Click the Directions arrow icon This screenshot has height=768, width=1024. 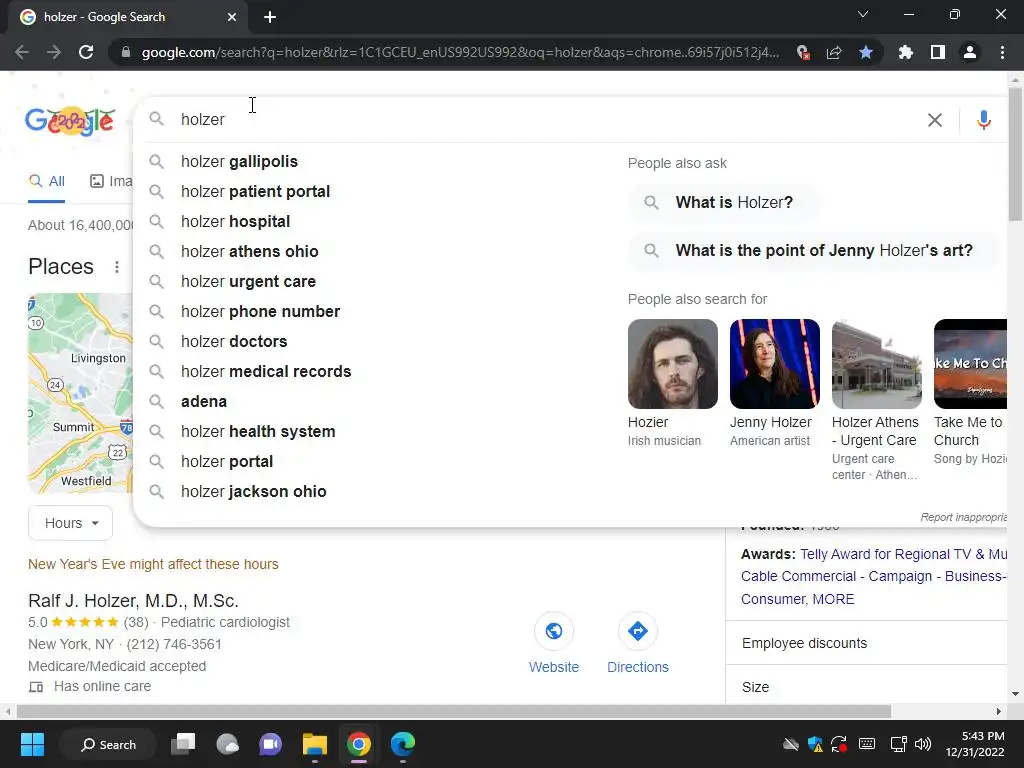(637, 631)
